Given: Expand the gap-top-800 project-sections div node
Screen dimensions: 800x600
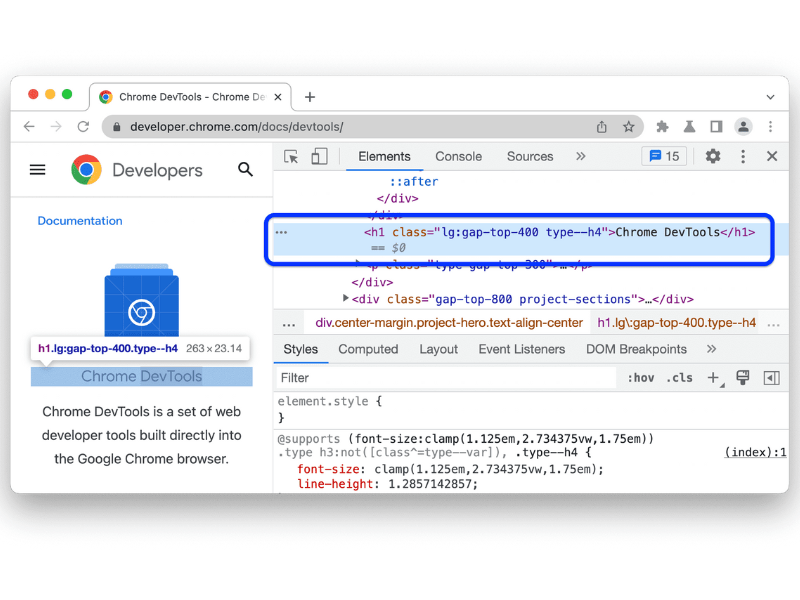Looking at the screenshot, I should coord(345,298).
